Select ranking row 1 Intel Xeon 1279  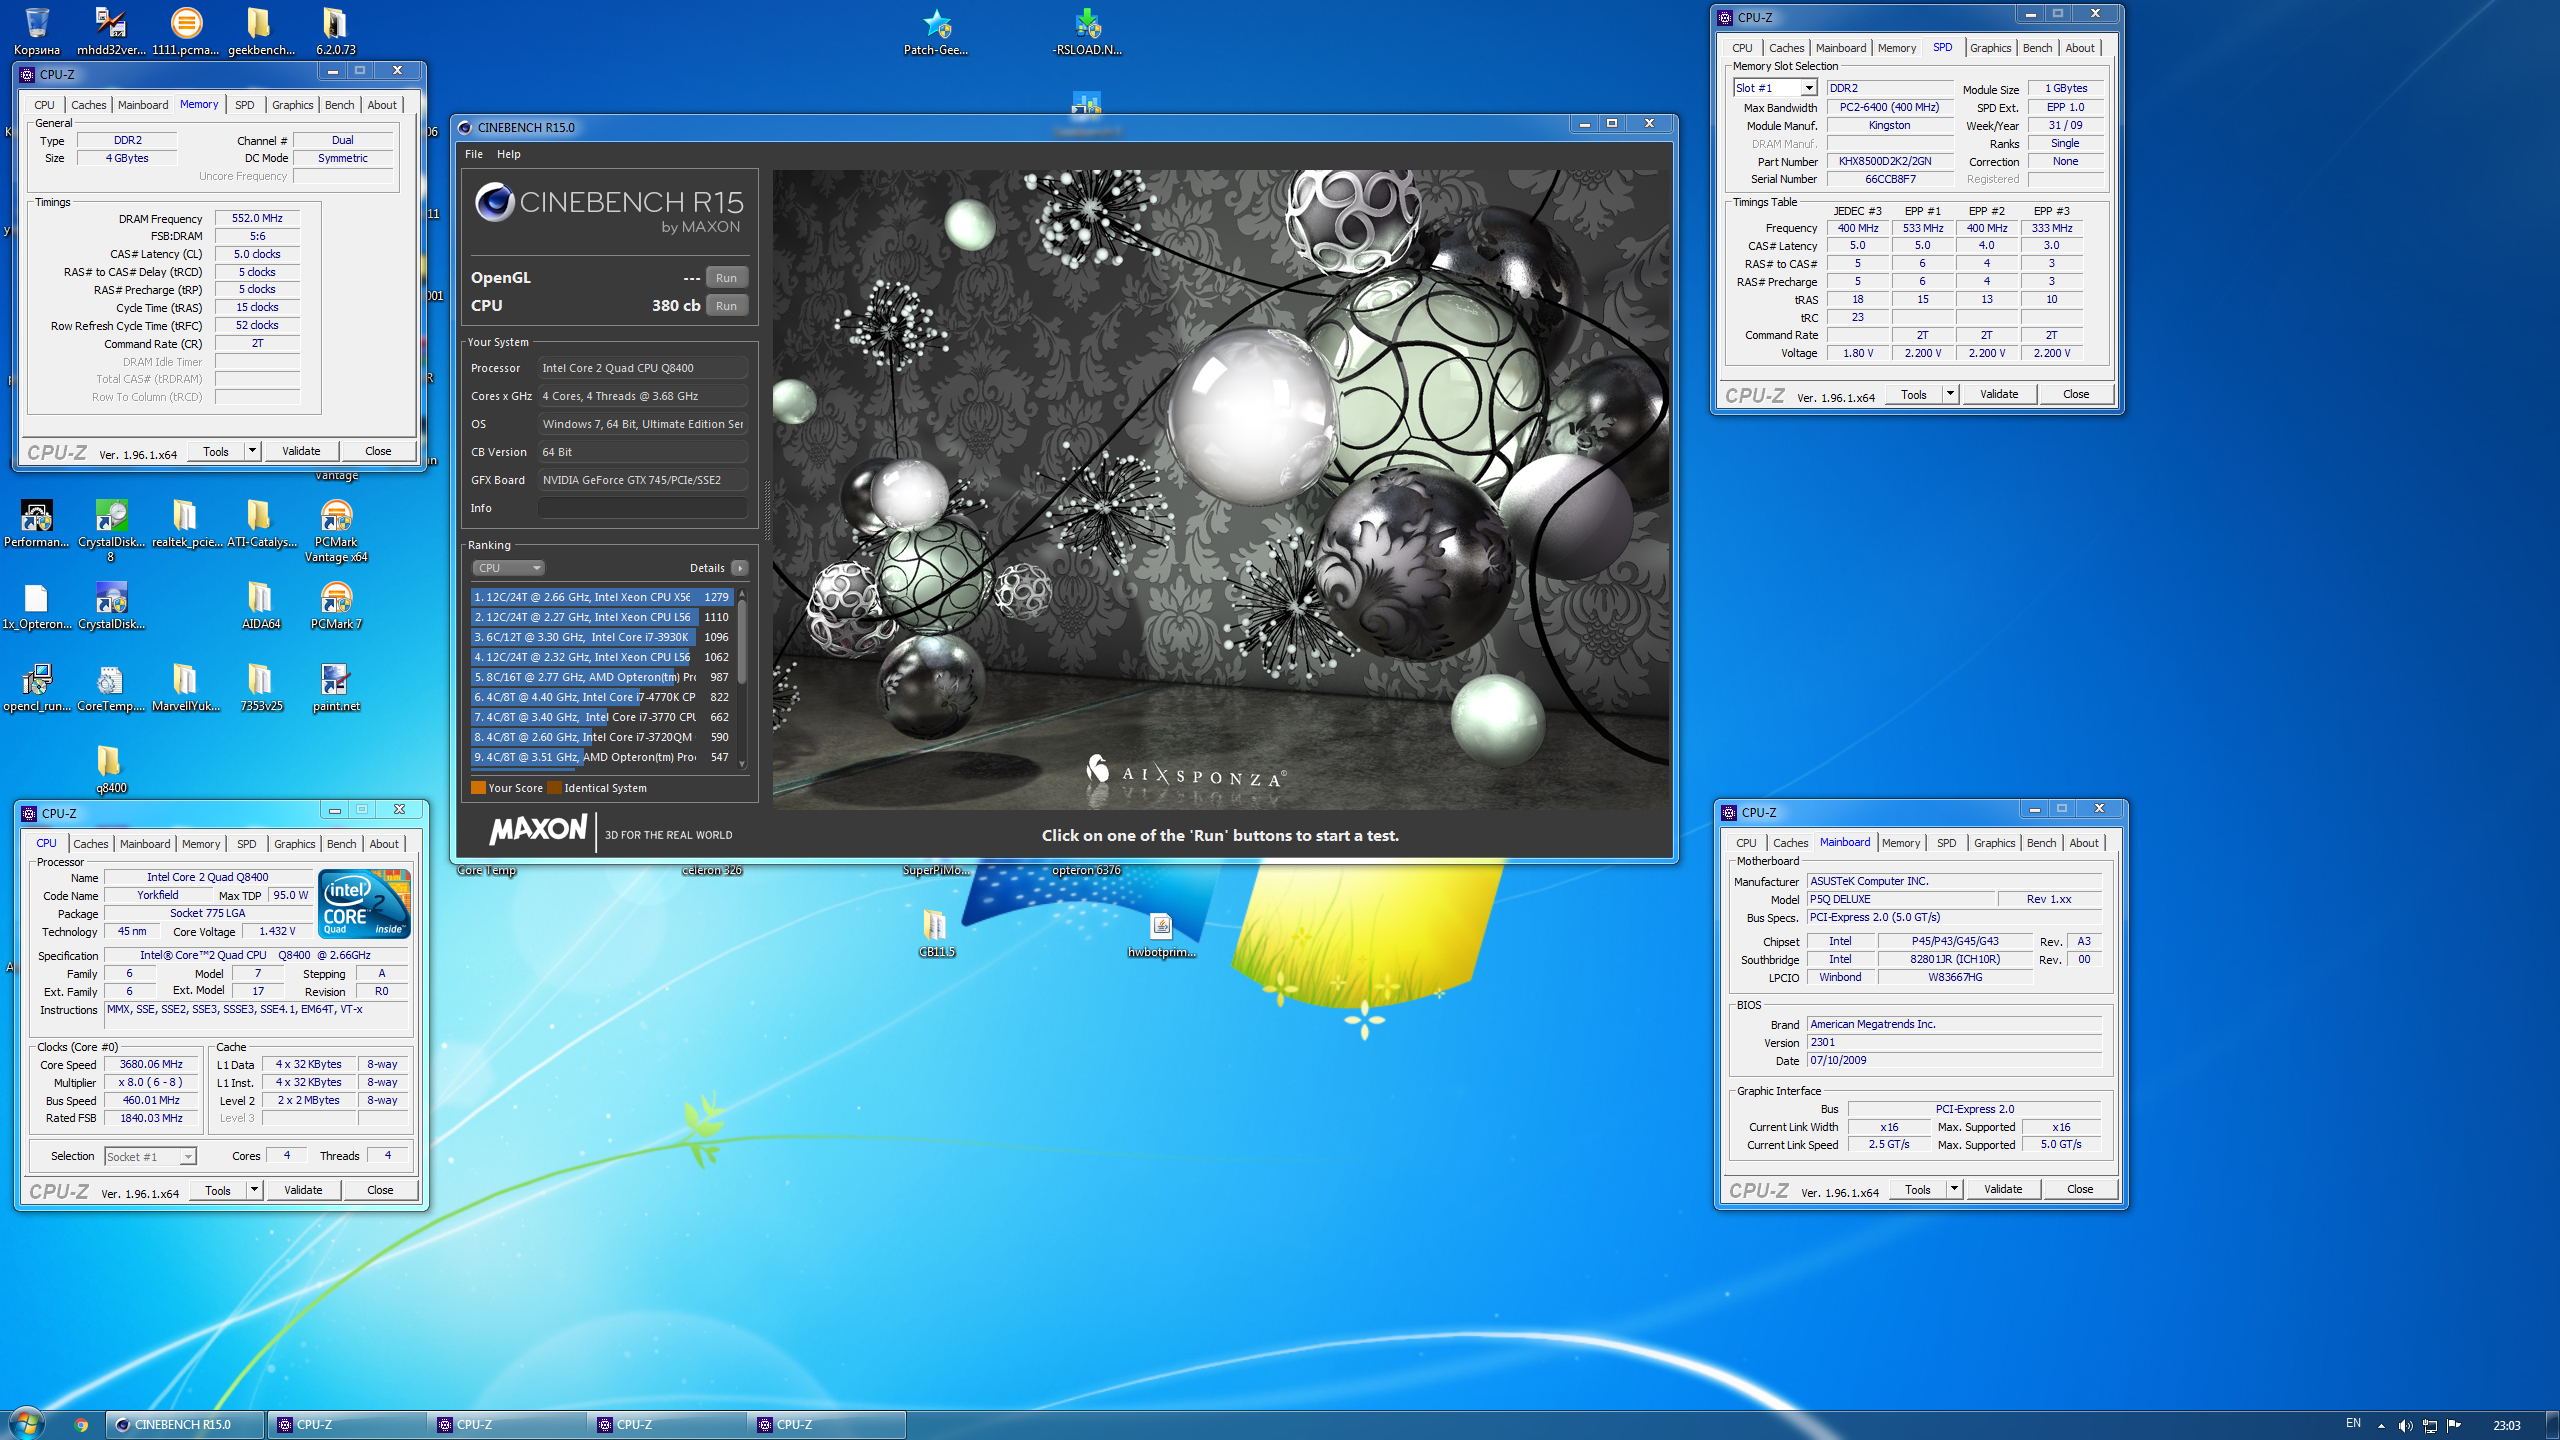click(602, 597)
